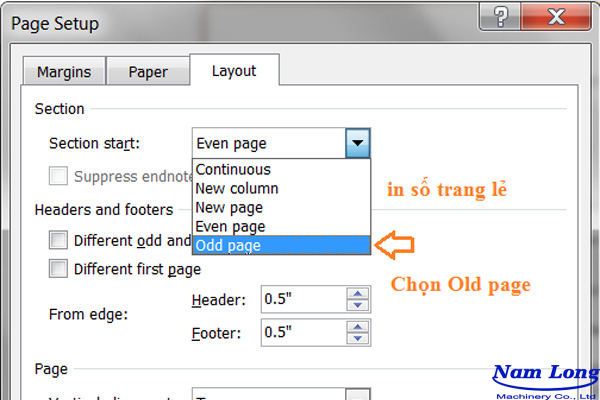Screen dimensions: 600x400
Task: Choose Continuous from the section list
Action: pyautogui.click(x=233, y=170)
